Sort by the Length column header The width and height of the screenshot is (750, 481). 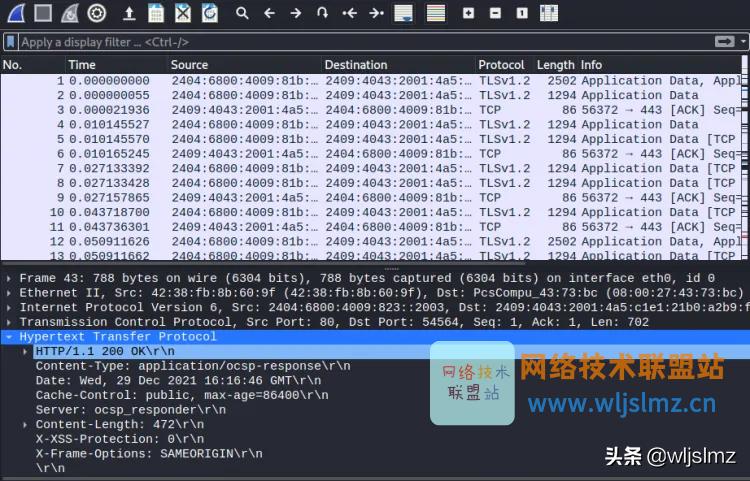coord(555,65)
